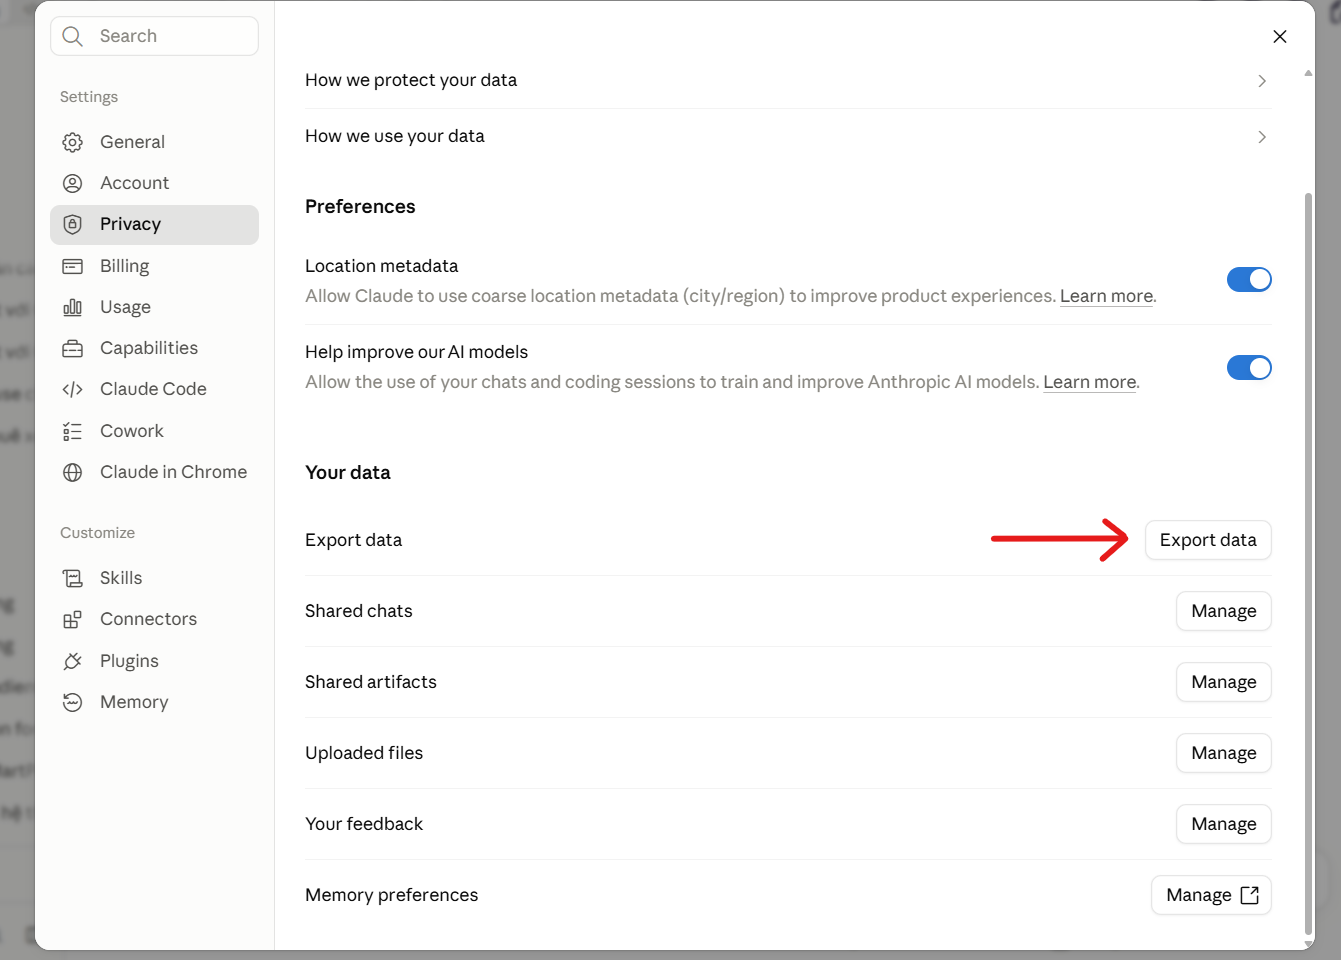Expand How we use your data chevron

[x=1262, y=137]
